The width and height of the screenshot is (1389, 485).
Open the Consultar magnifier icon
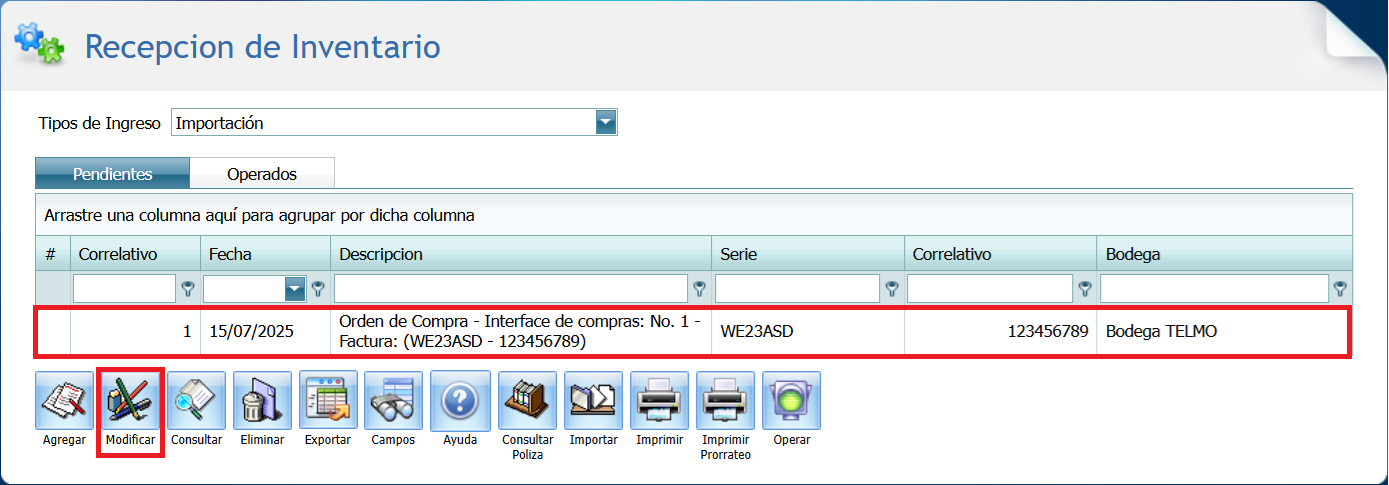pos(196,401)
